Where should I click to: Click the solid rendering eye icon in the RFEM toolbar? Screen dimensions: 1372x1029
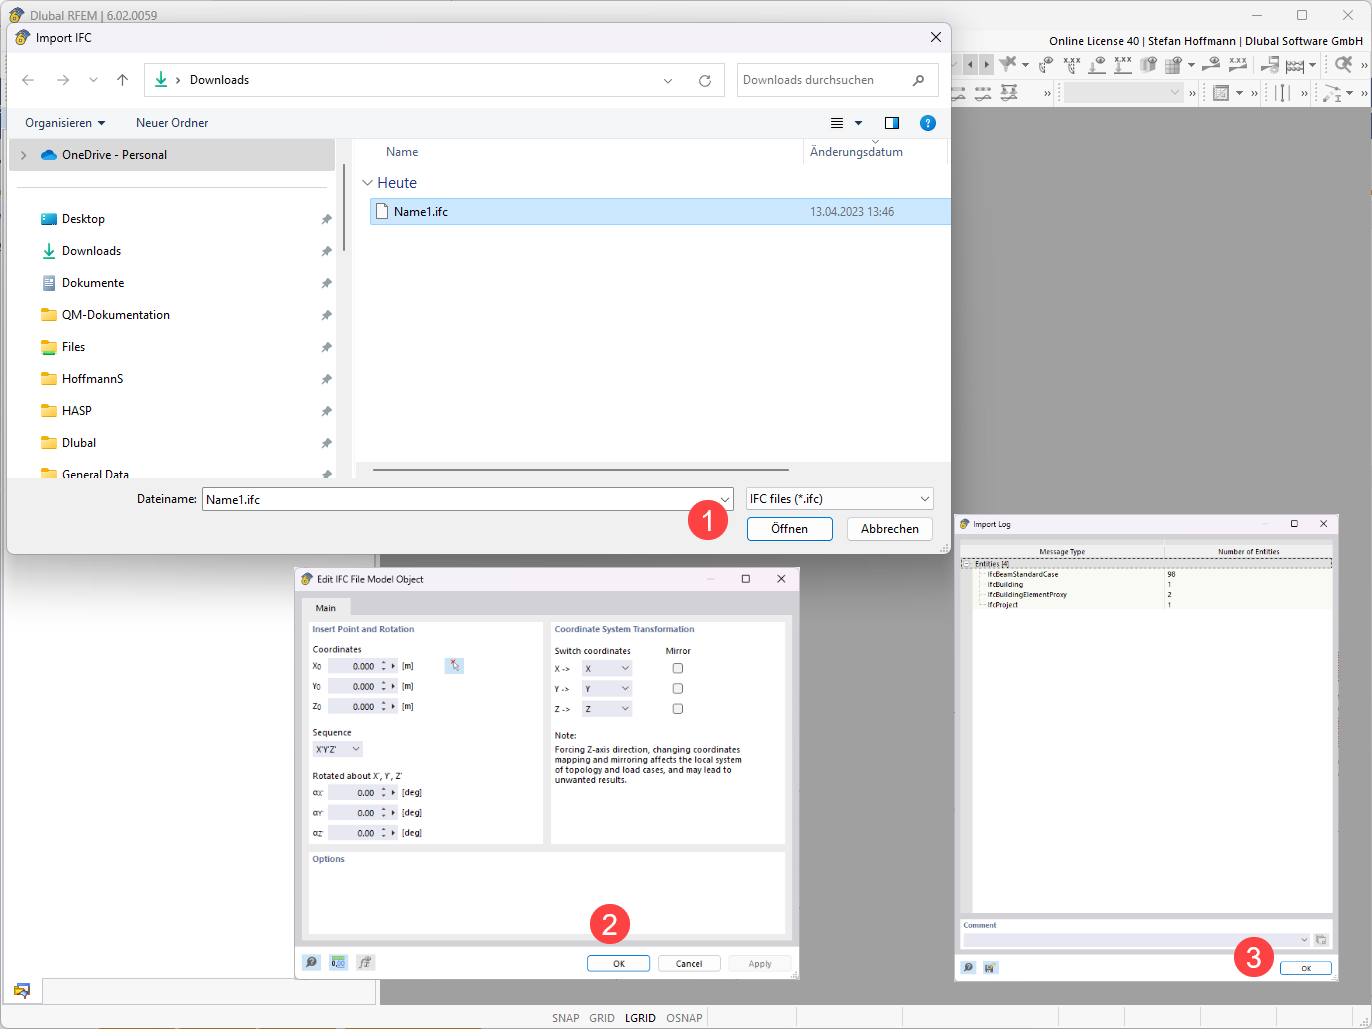pos(1148,65)
